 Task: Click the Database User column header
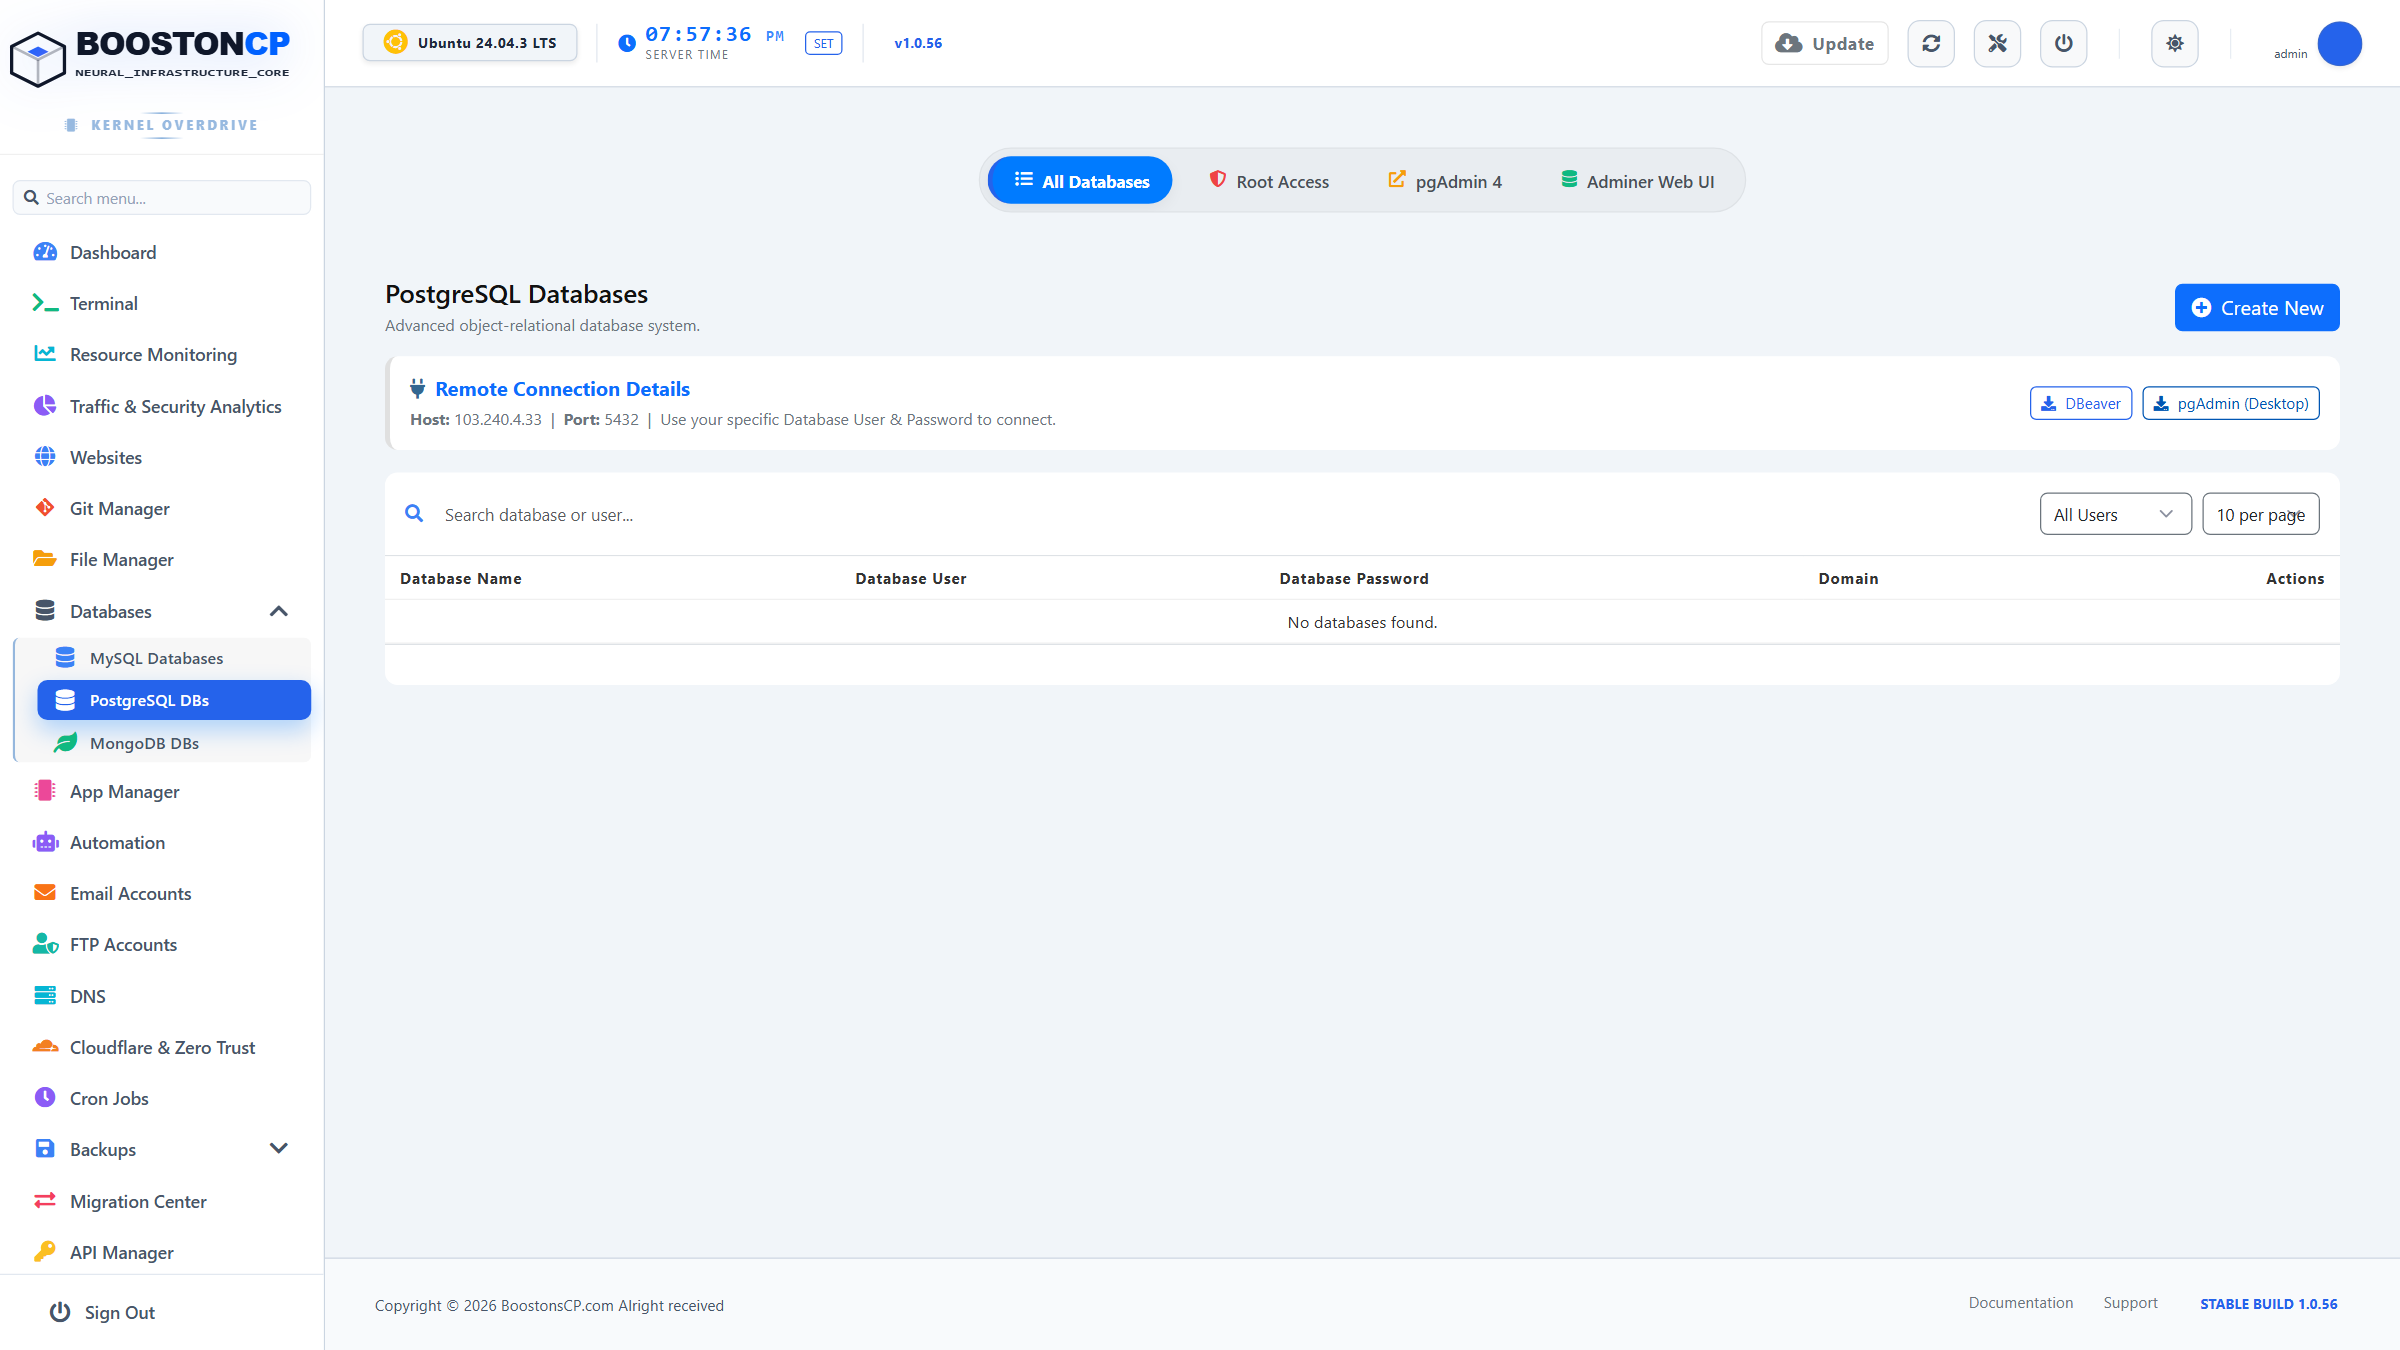pyautogui.click(x=911, y=578)
